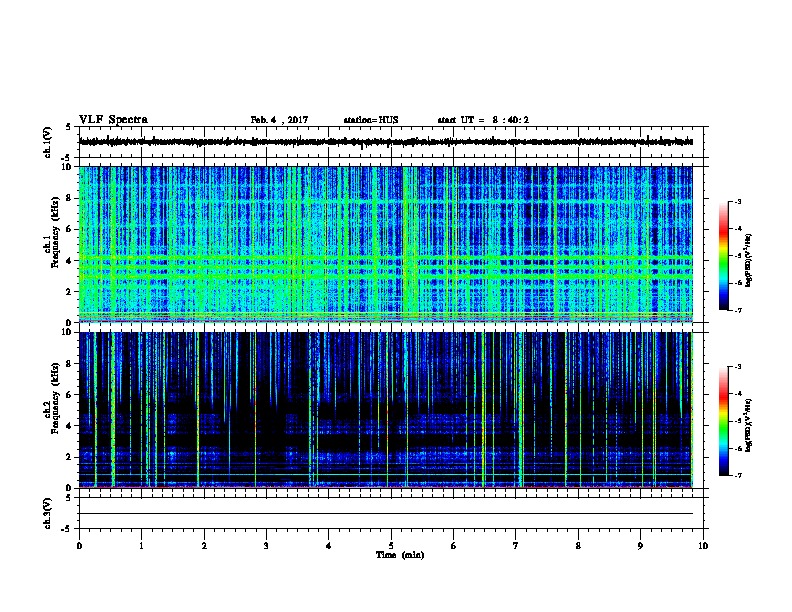Image resolution: width=792 pixels, height=612 pixels.
Task: Click the "-7" label on ch.2 colorbar
Action: coord(738,475)
